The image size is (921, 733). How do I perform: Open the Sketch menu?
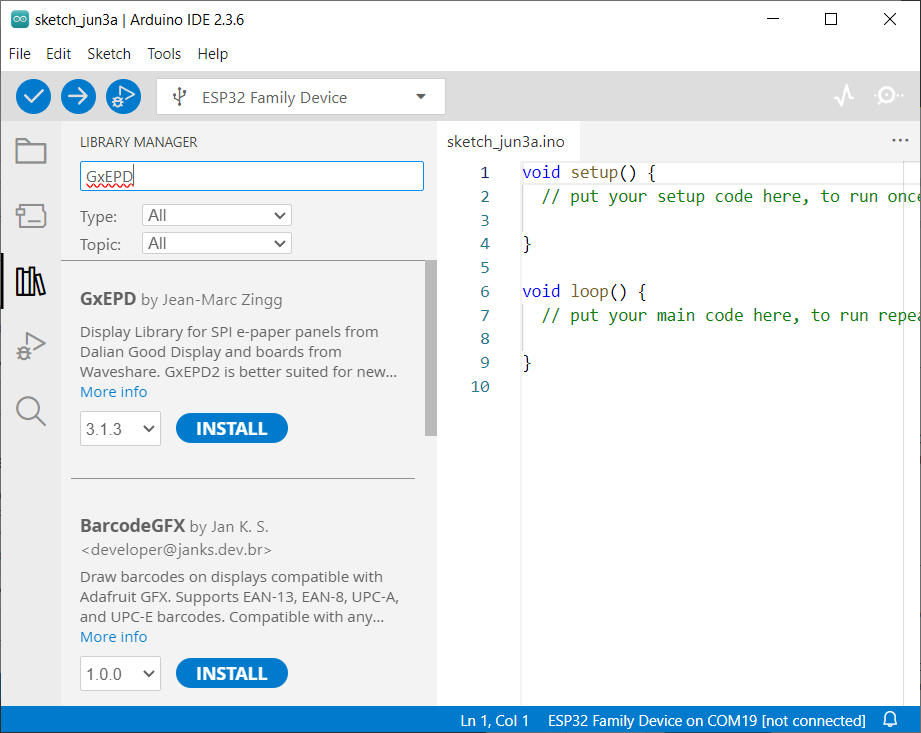pos(109,54)
